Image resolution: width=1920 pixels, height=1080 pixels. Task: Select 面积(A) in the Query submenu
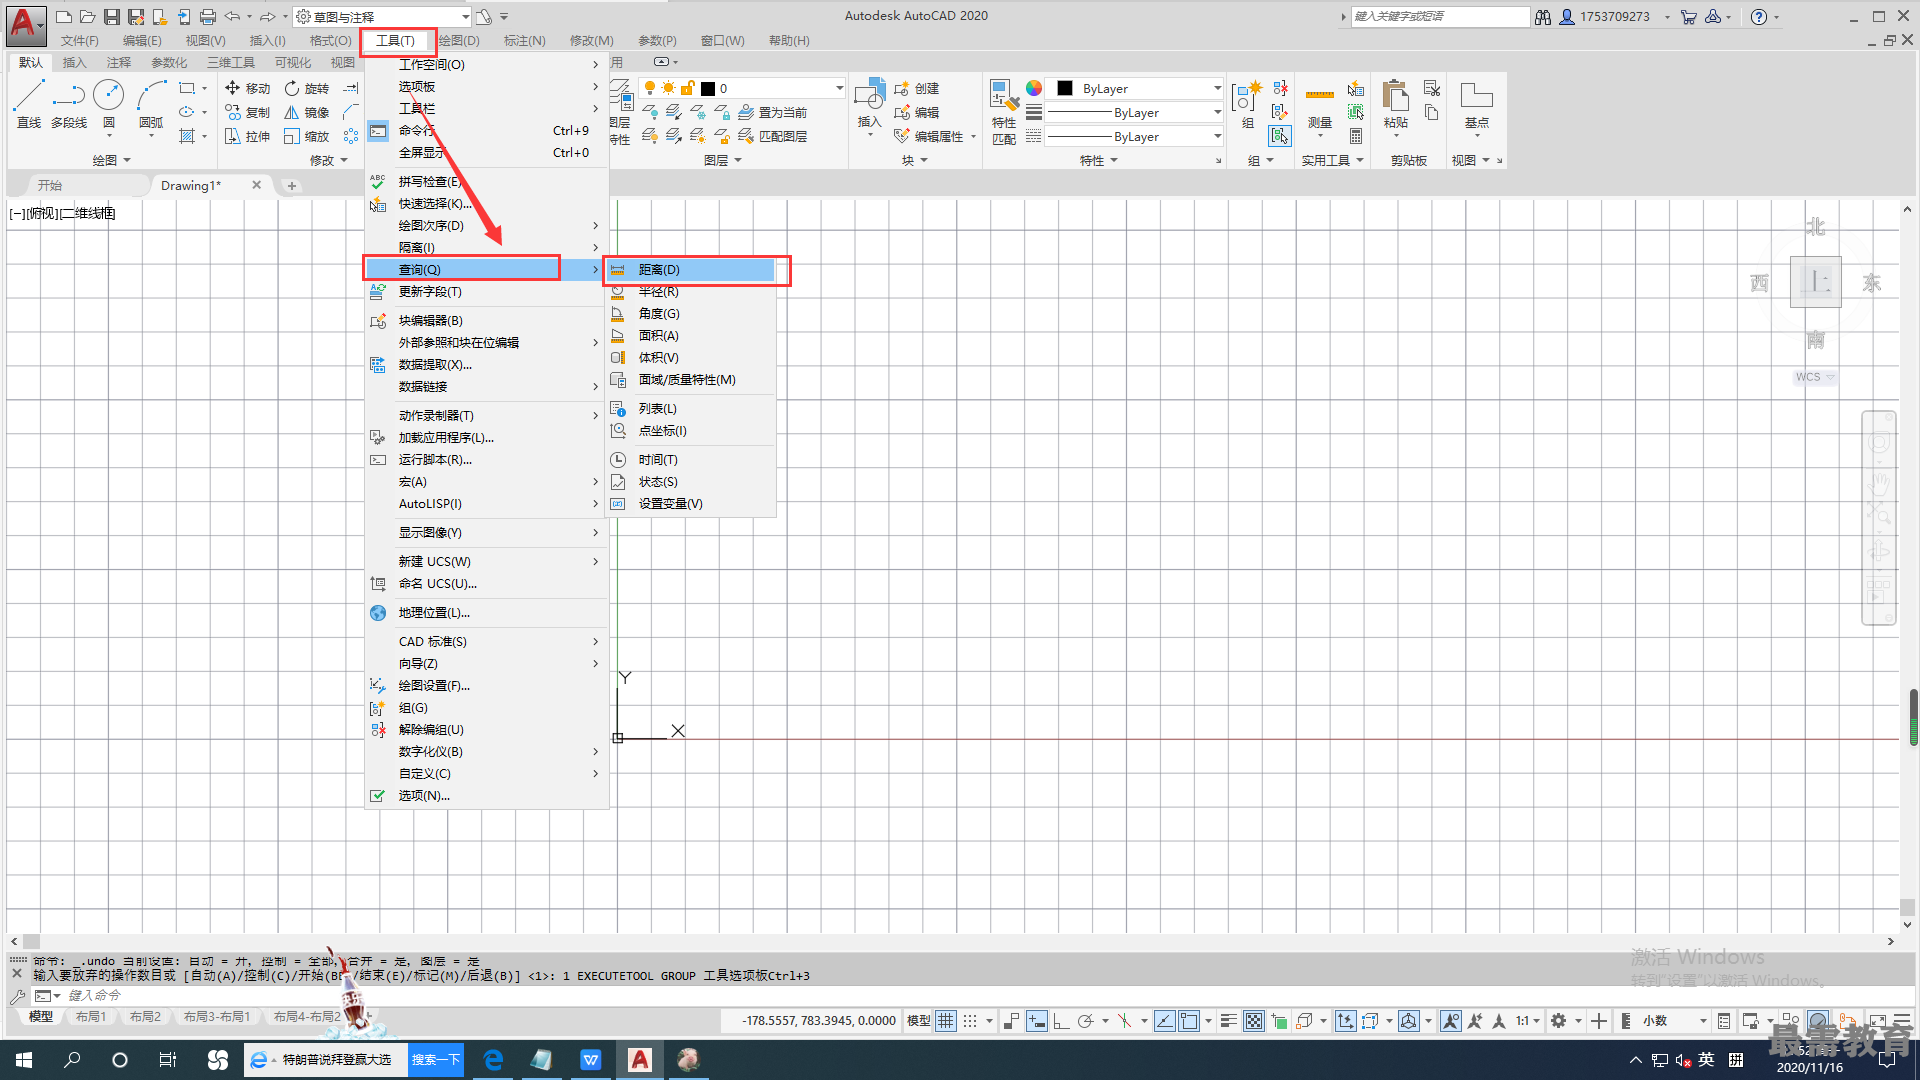tap(689, 335)
